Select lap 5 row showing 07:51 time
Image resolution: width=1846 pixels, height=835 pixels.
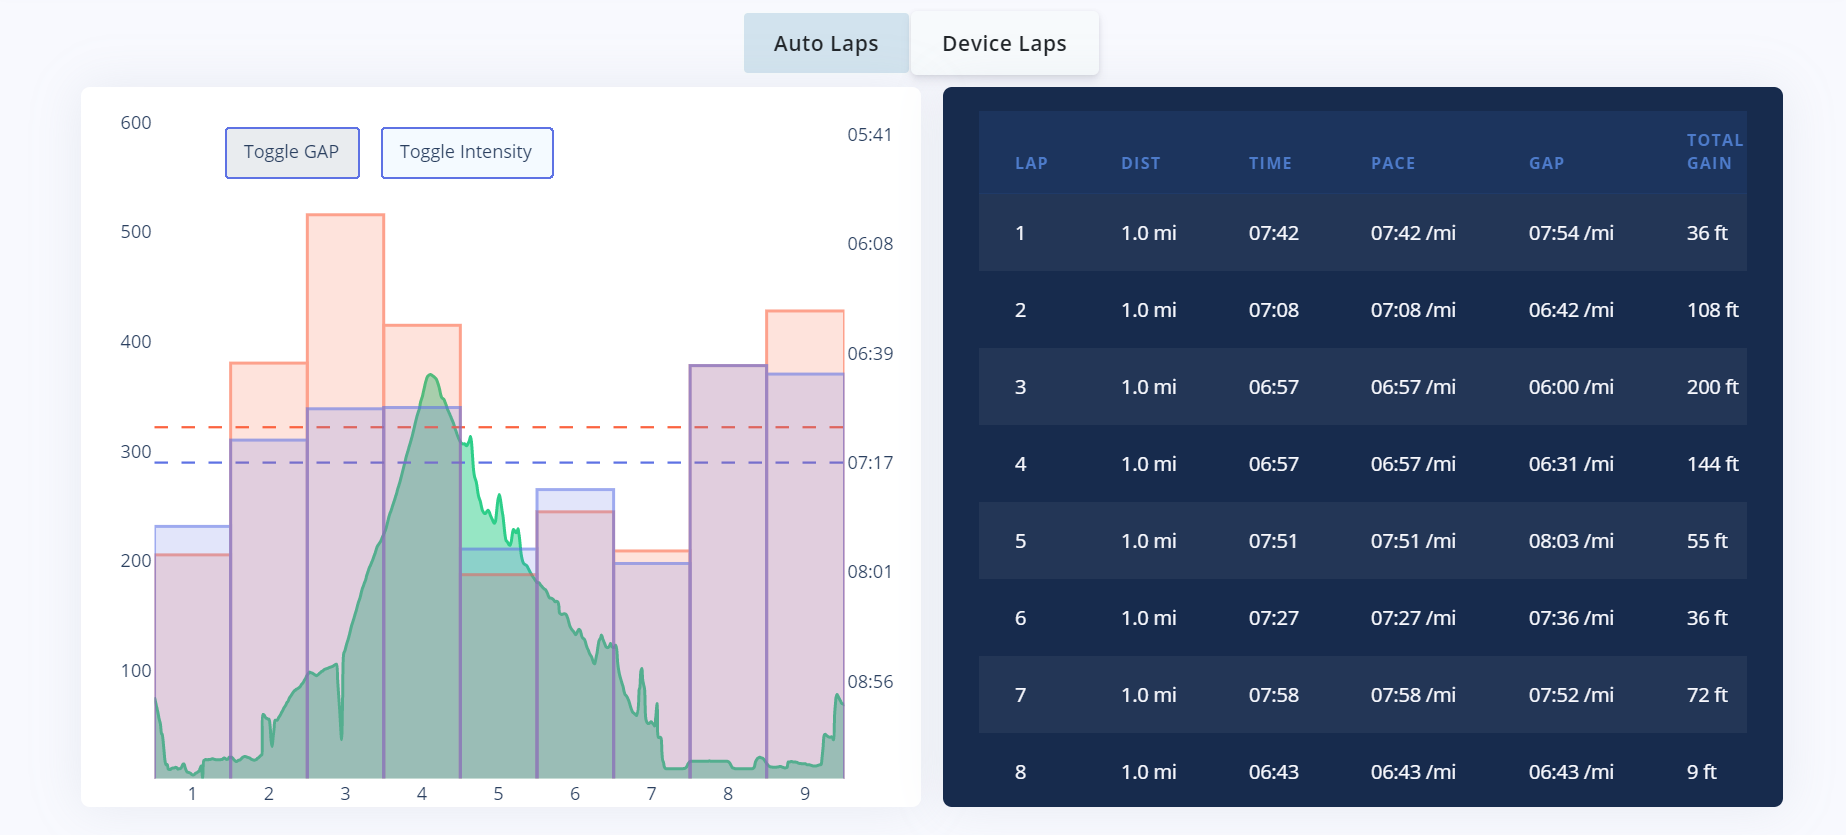pyautogui.click(x=1362, y=541)
